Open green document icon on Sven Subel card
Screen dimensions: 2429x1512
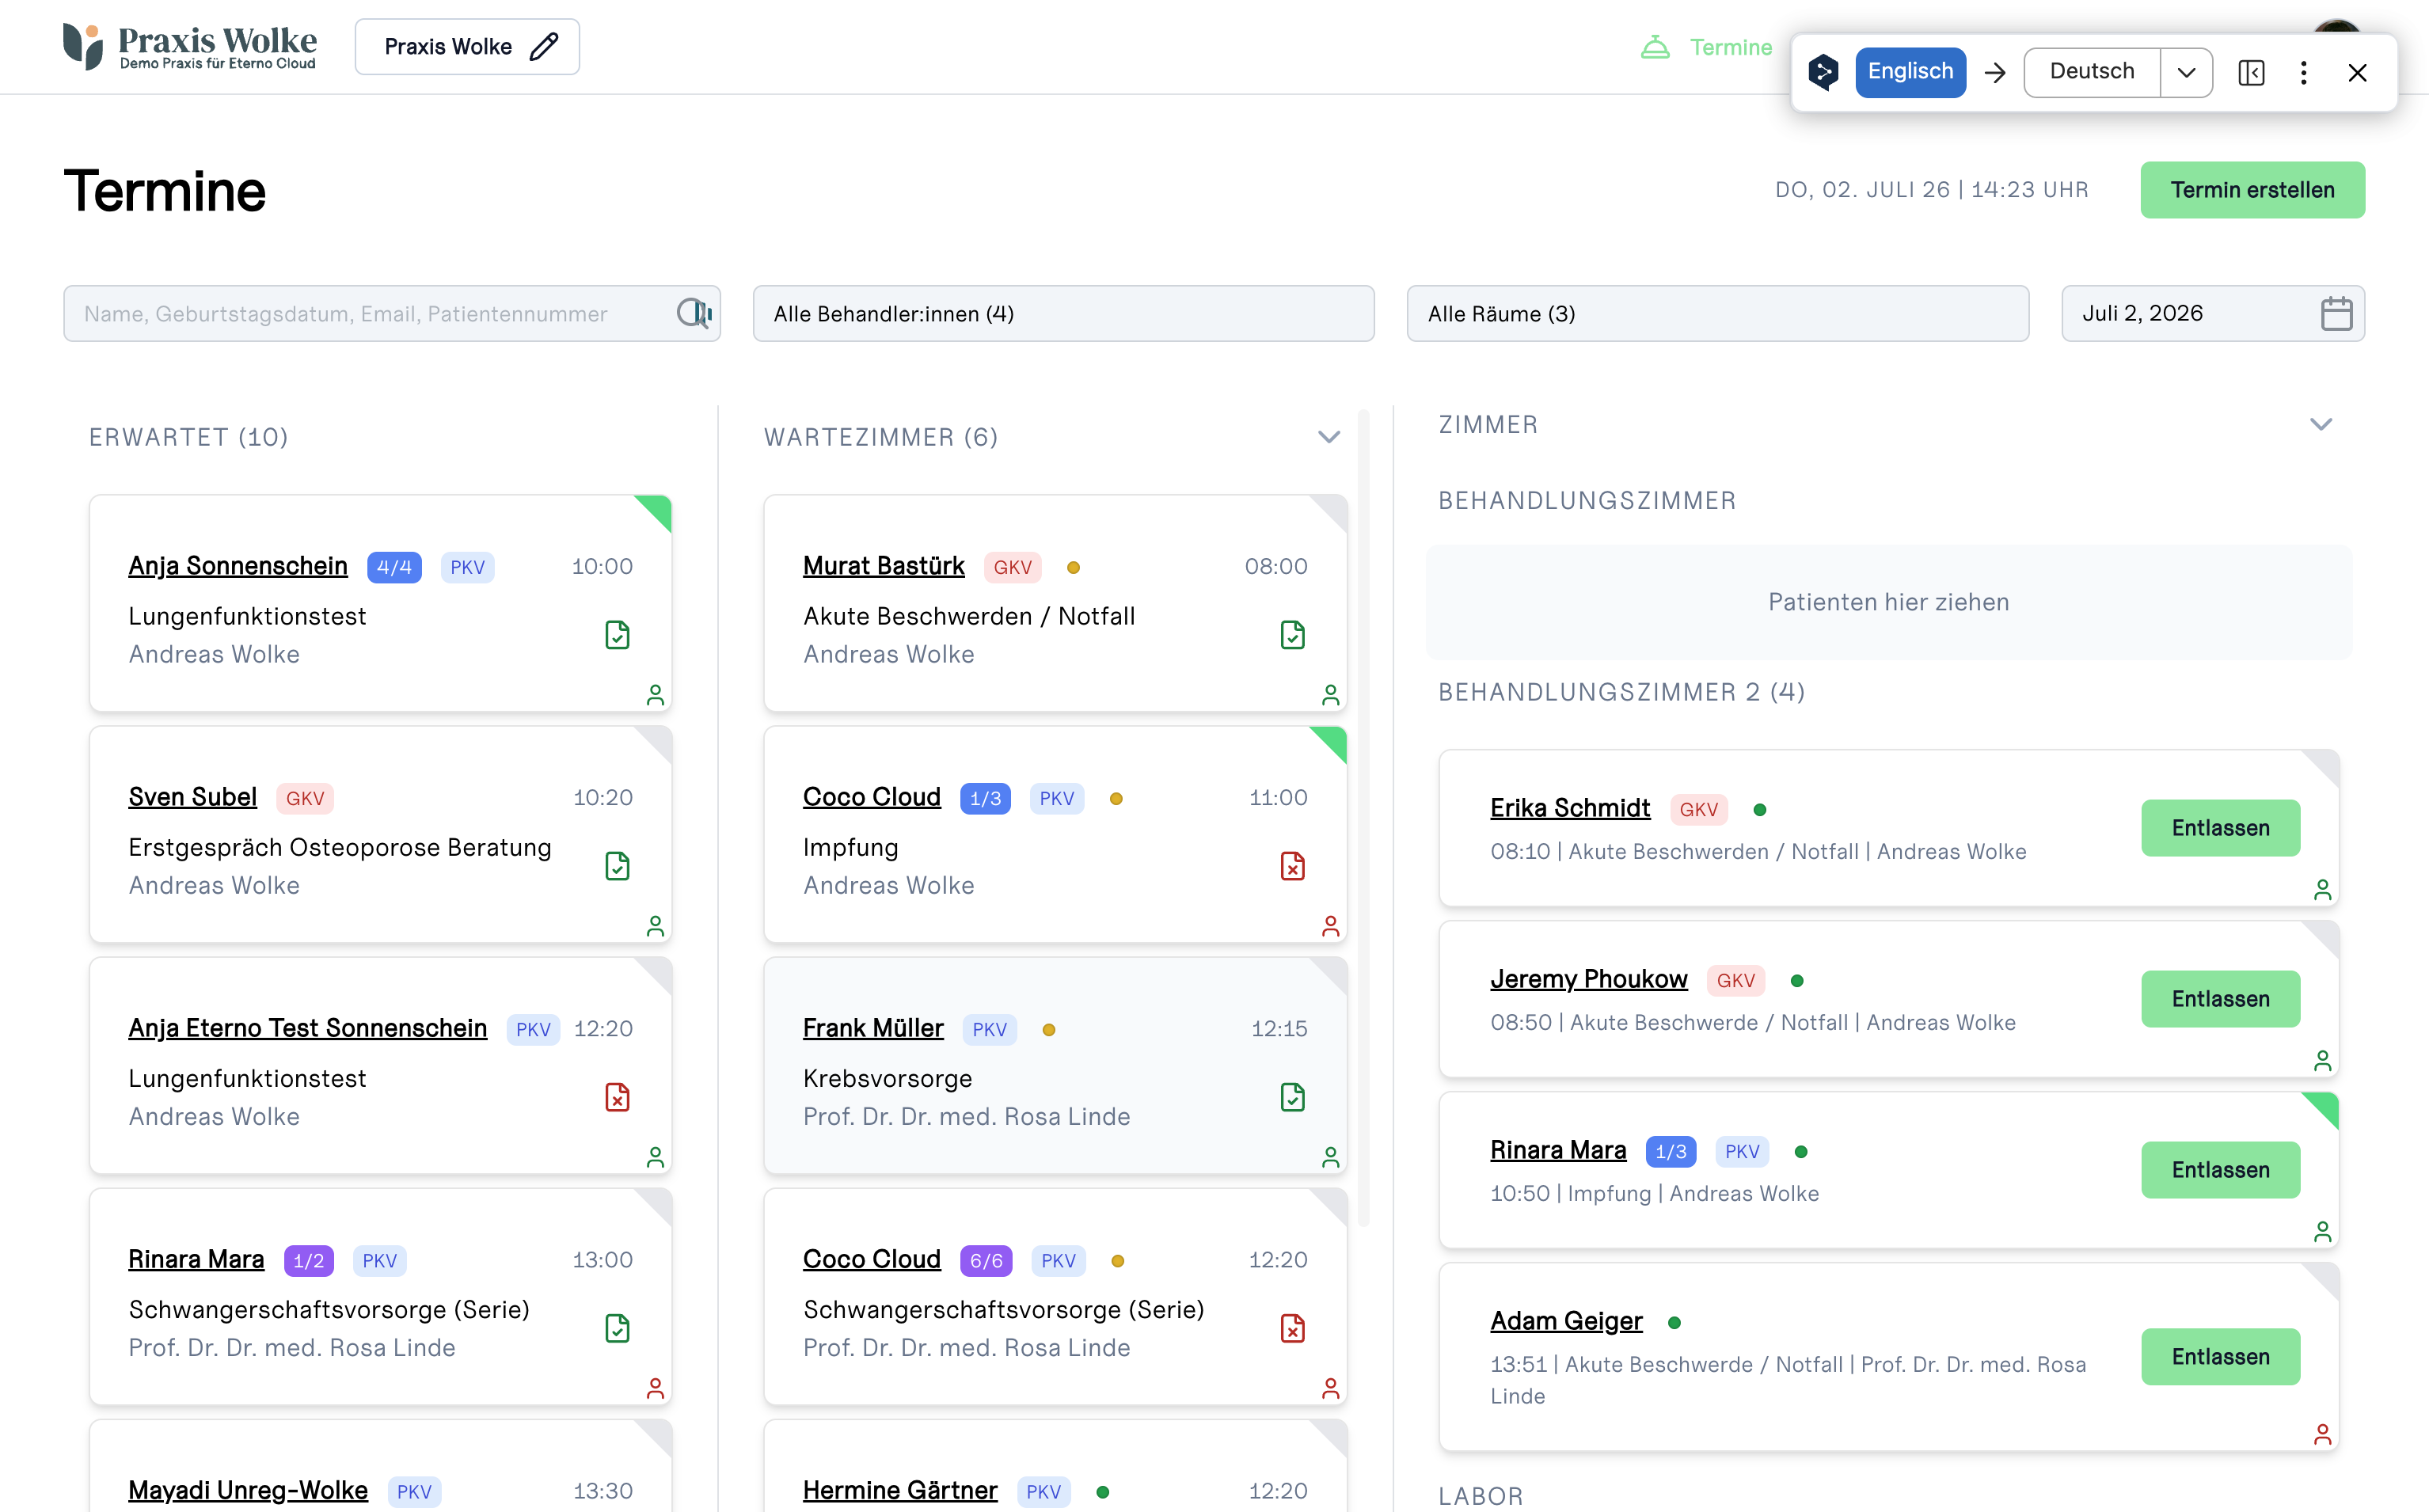click(x=618, y=866)
